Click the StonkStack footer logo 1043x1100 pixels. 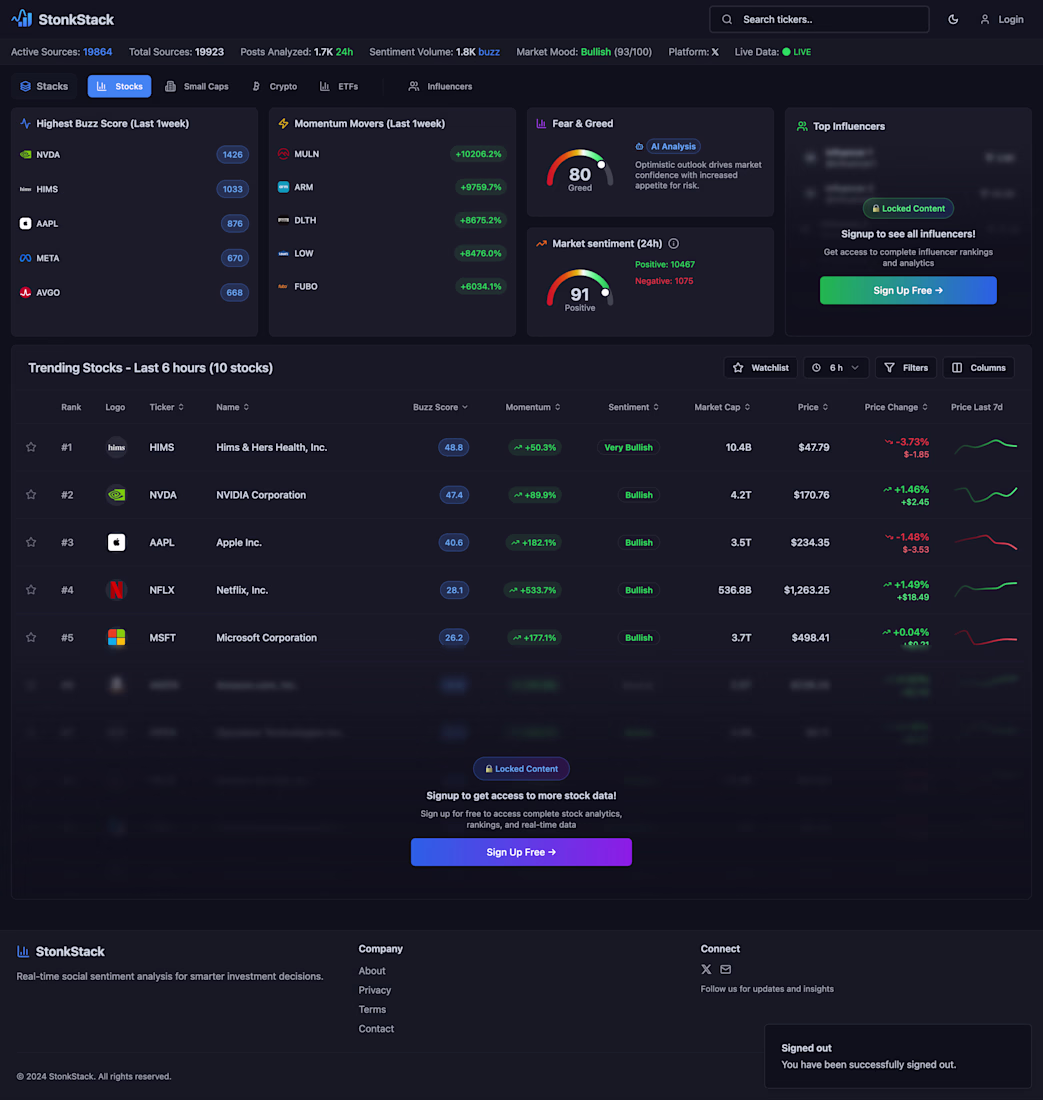(60, 951)
